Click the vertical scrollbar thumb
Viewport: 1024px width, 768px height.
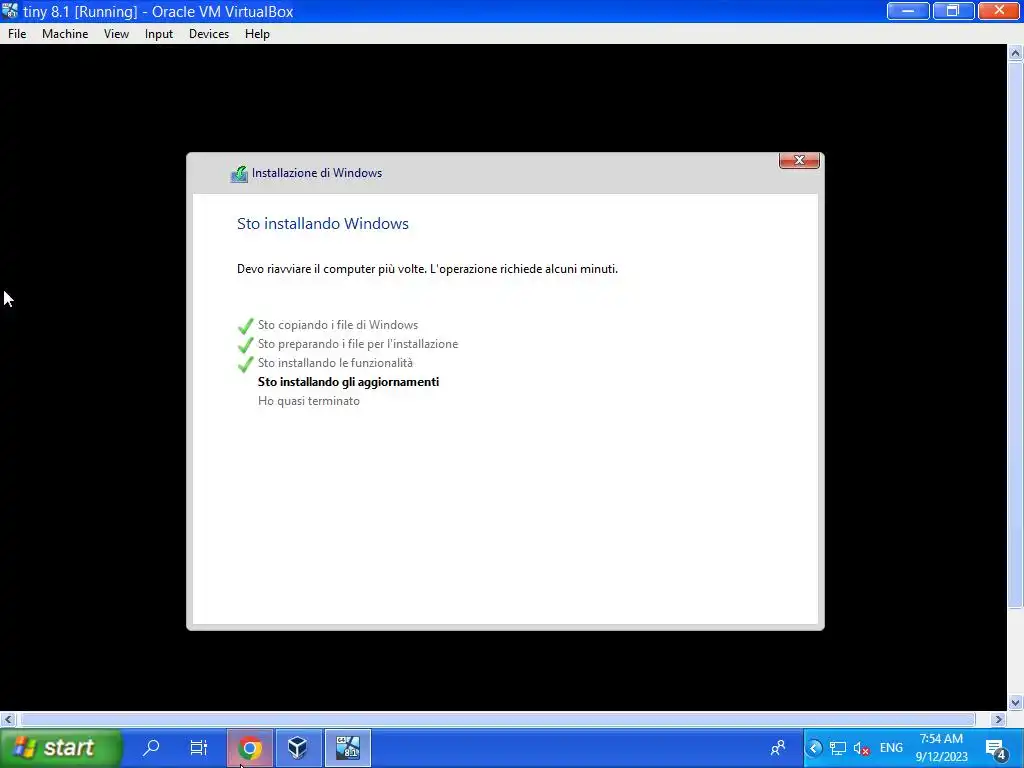1015,335
